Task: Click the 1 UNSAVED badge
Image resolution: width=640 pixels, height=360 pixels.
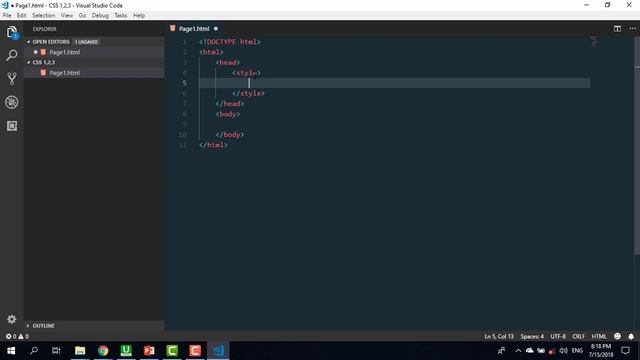Action: [86, 42]
